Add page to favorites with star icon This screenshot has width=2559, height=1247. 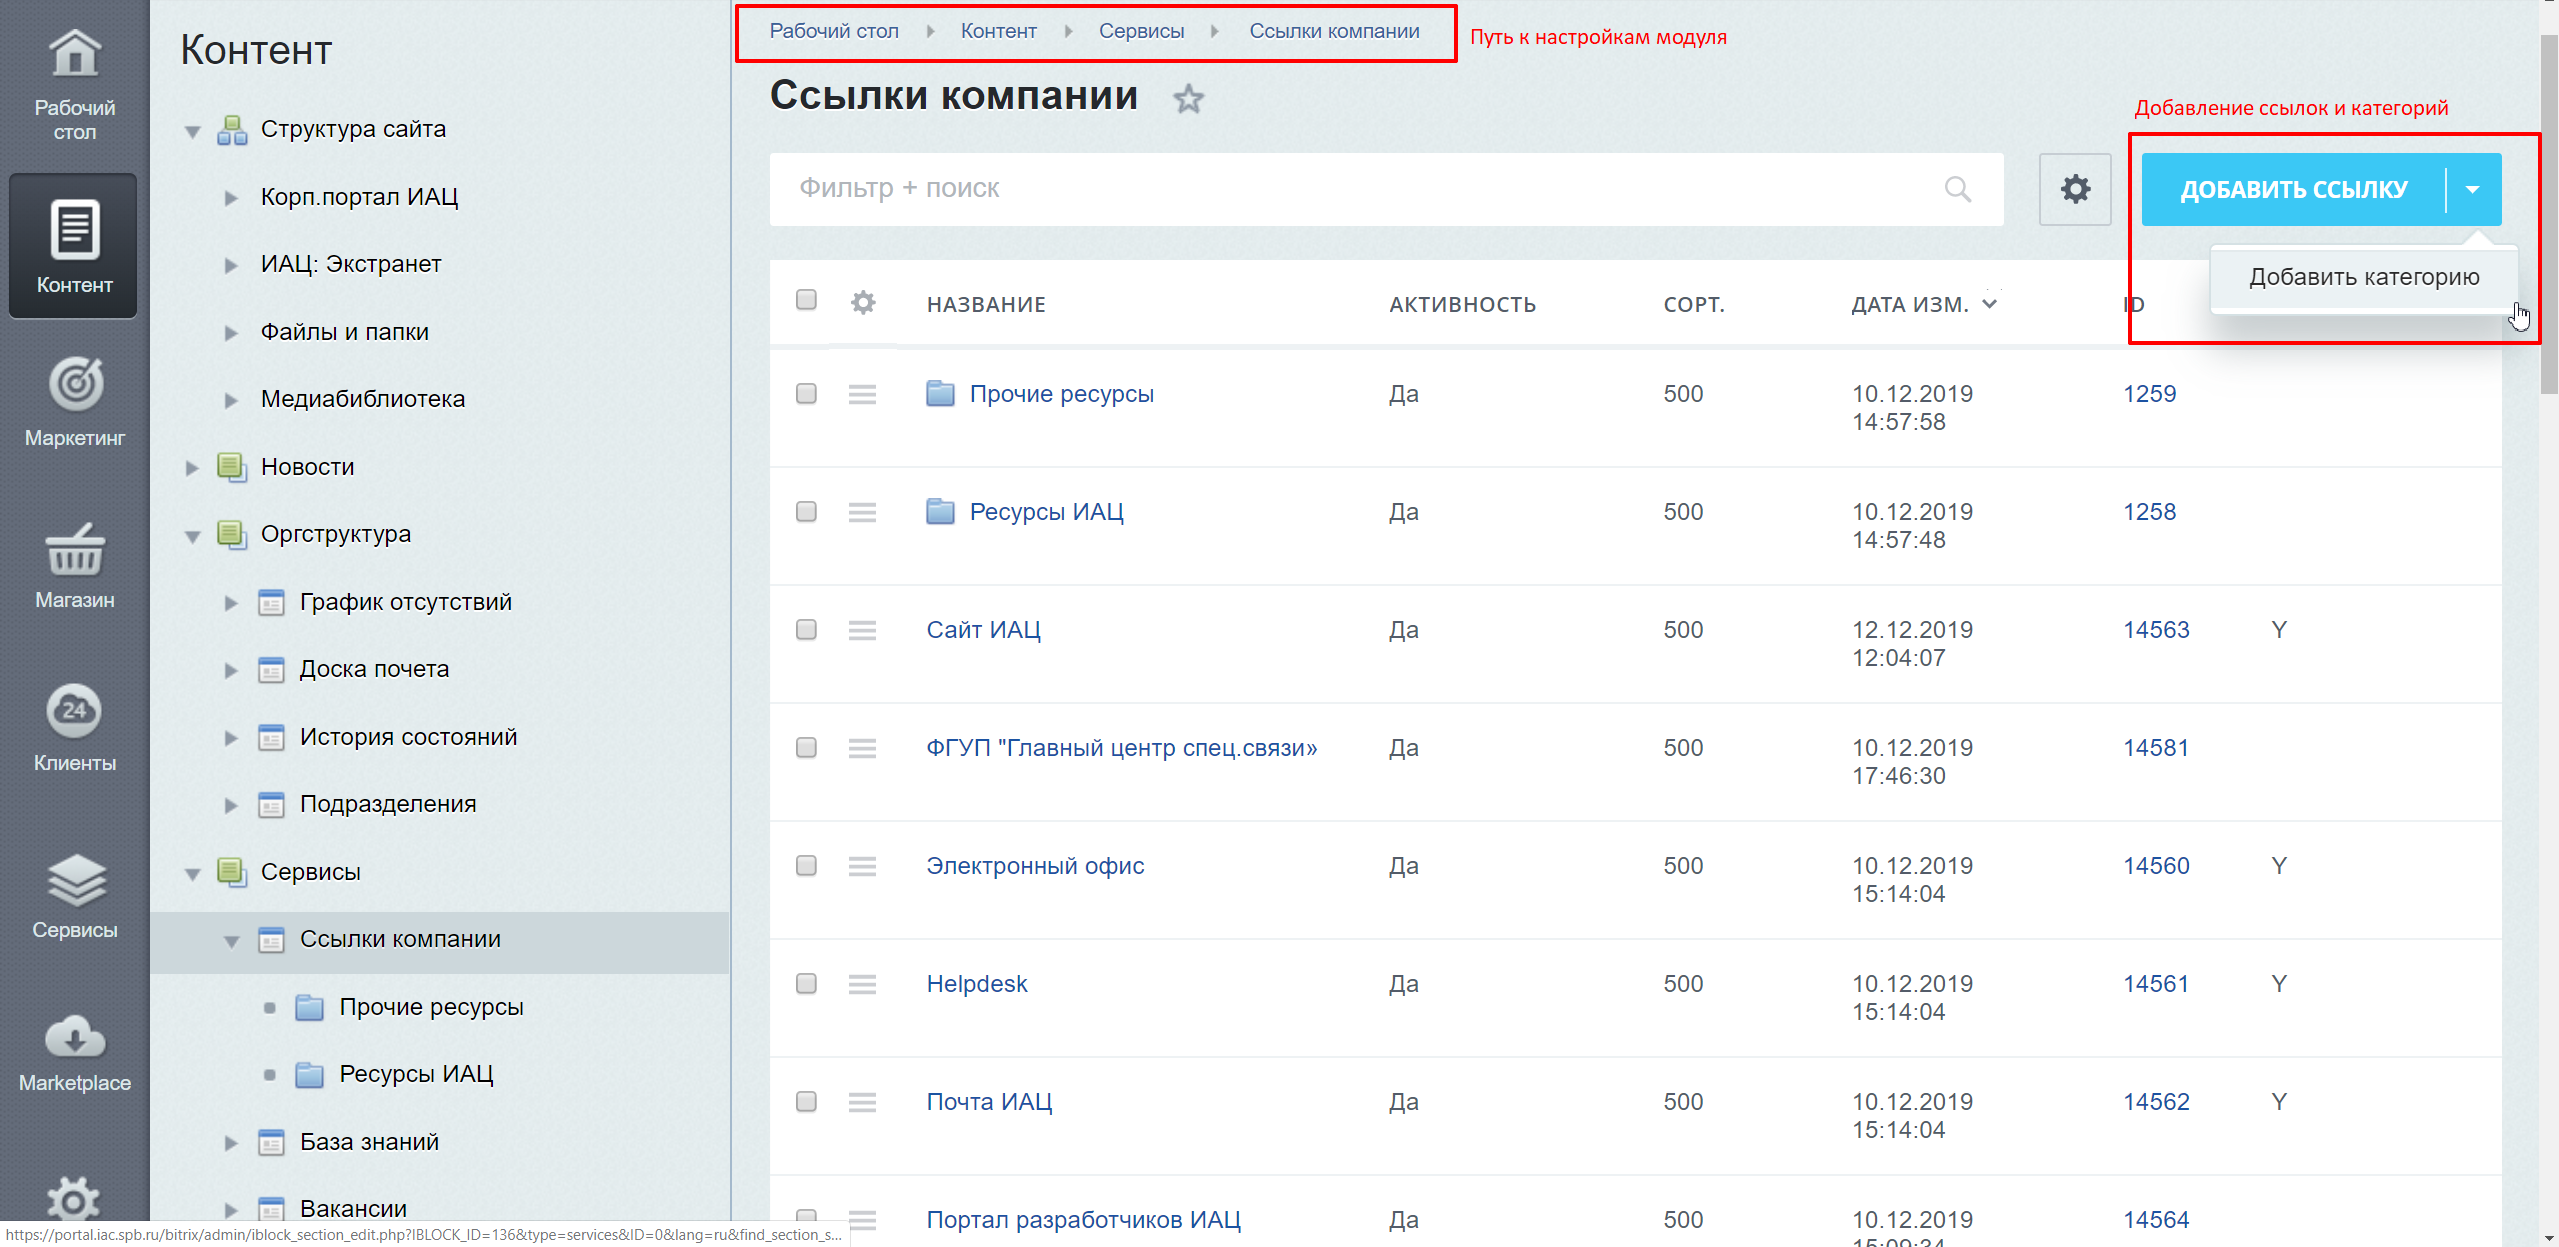click(1188, 98)
